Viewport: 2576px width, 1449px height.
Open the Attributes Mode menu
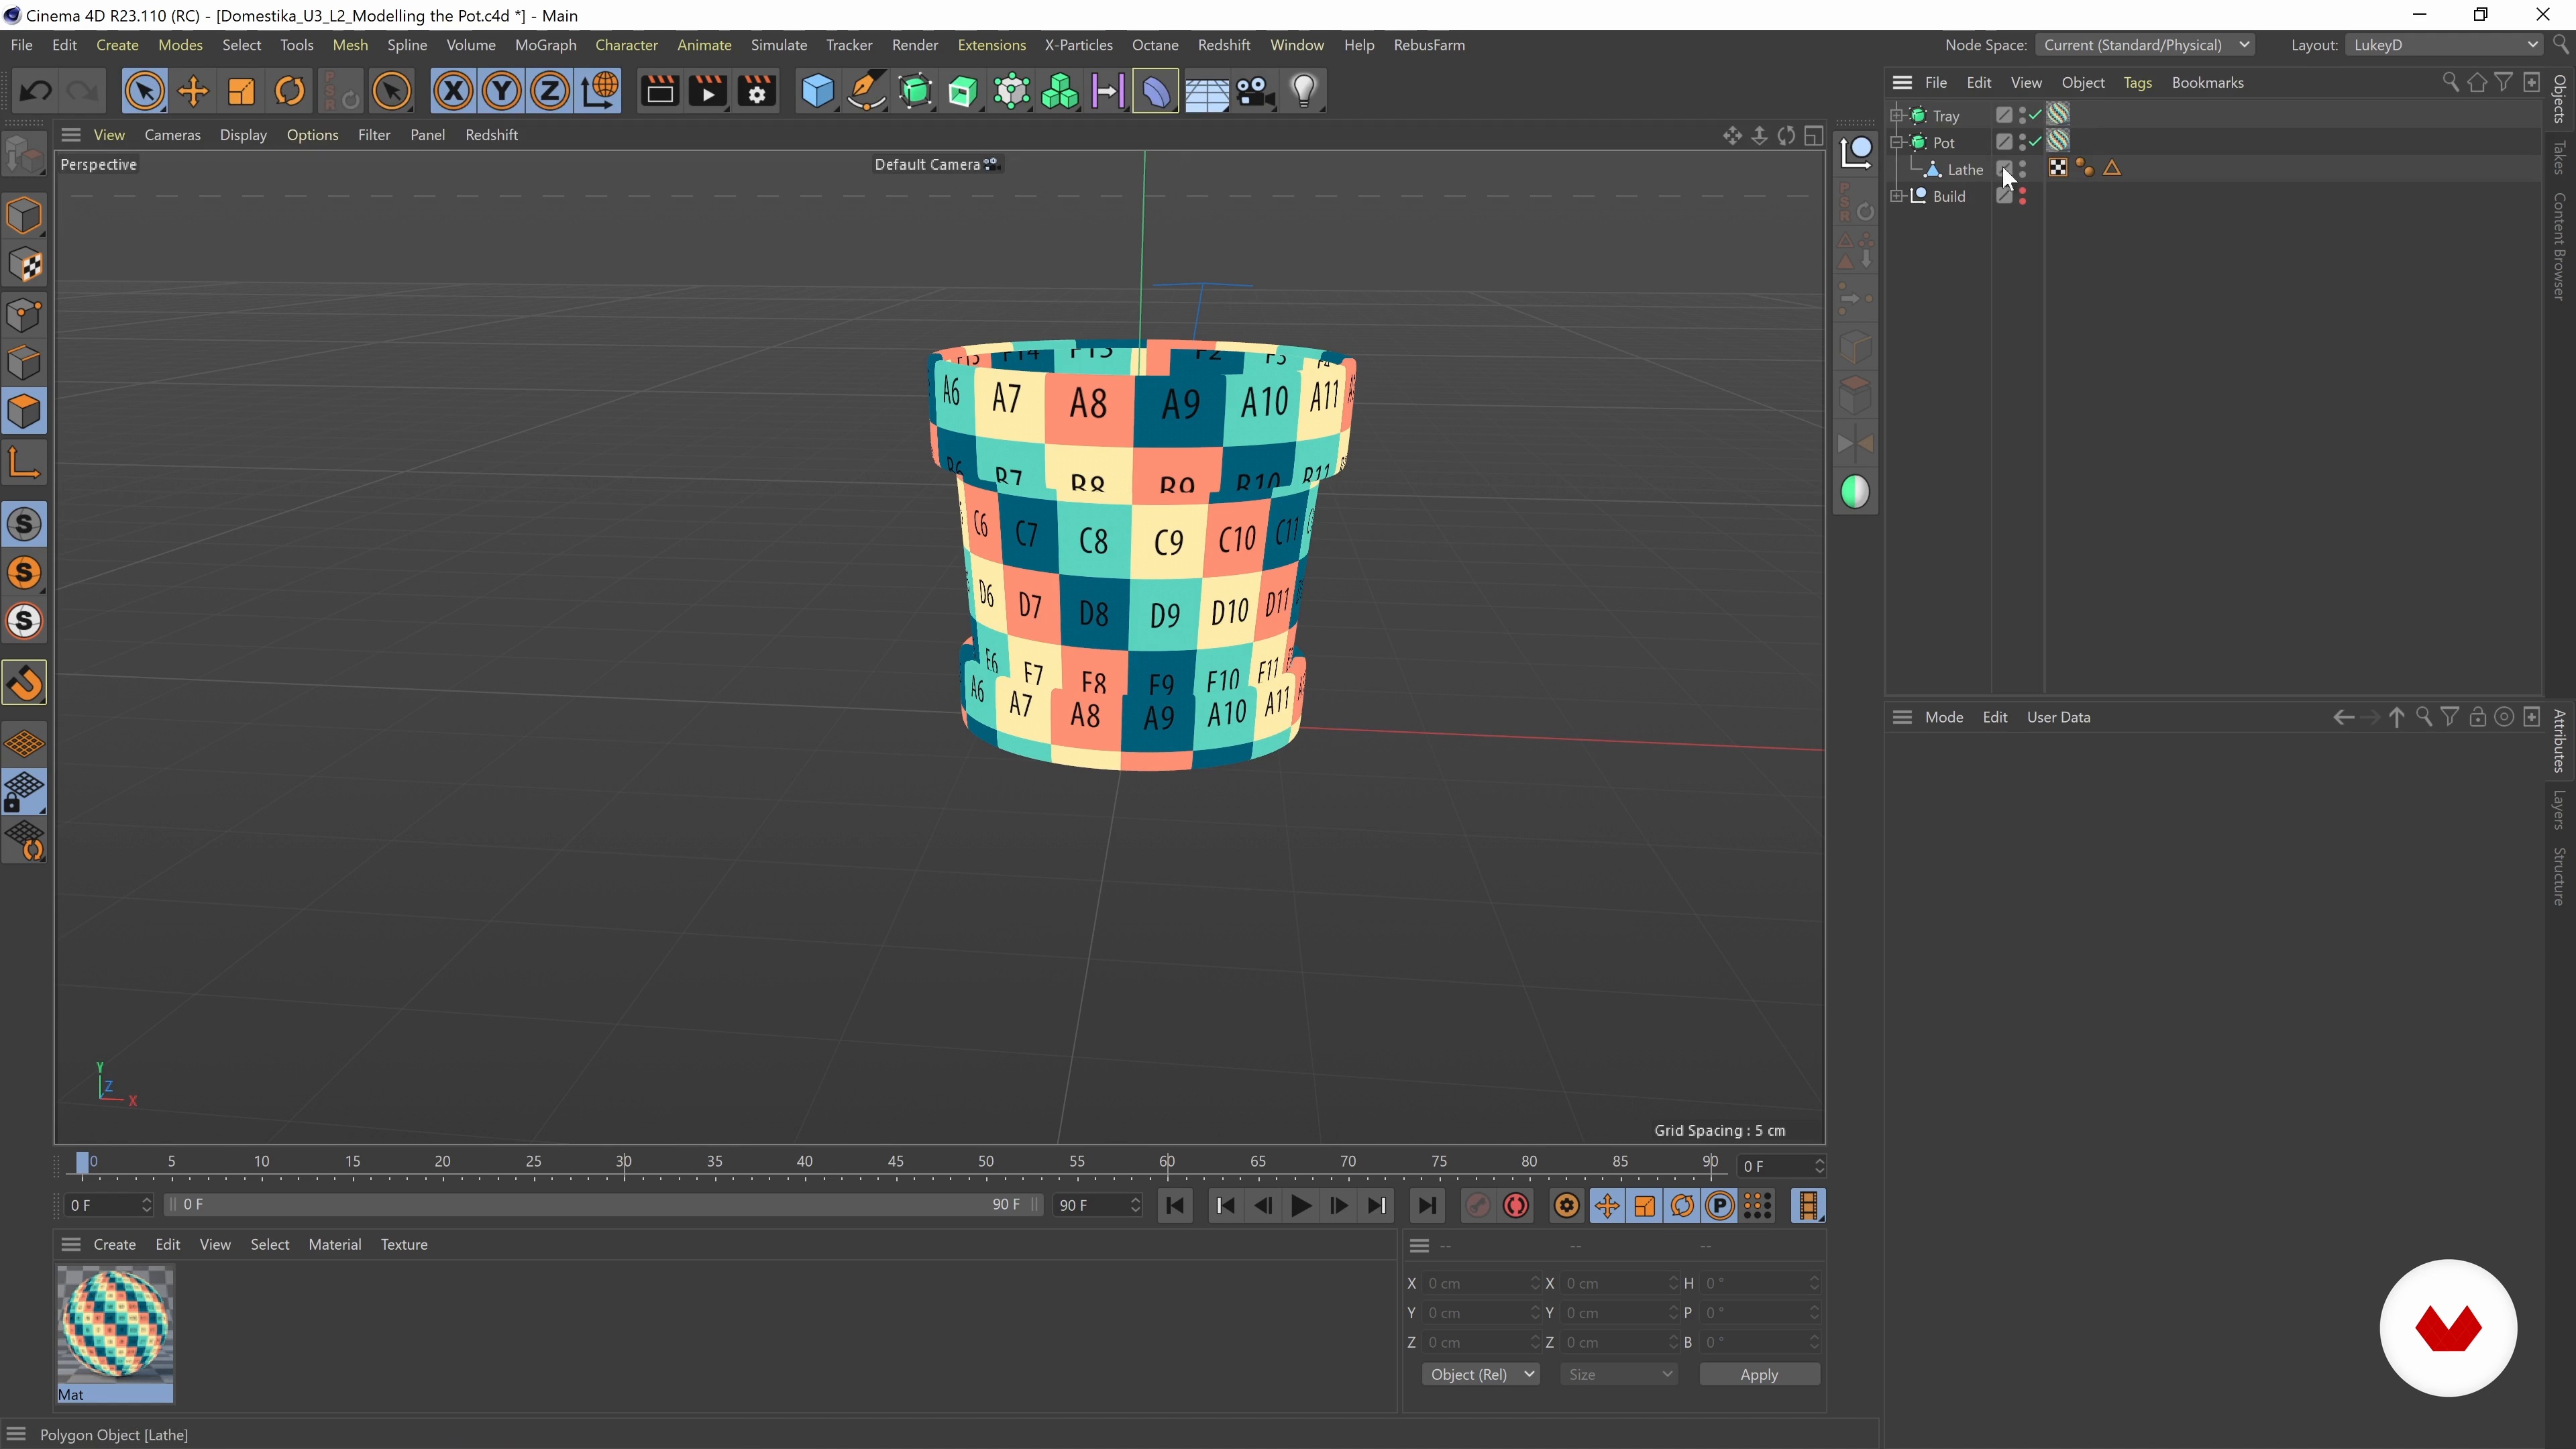click(1944, 717)
